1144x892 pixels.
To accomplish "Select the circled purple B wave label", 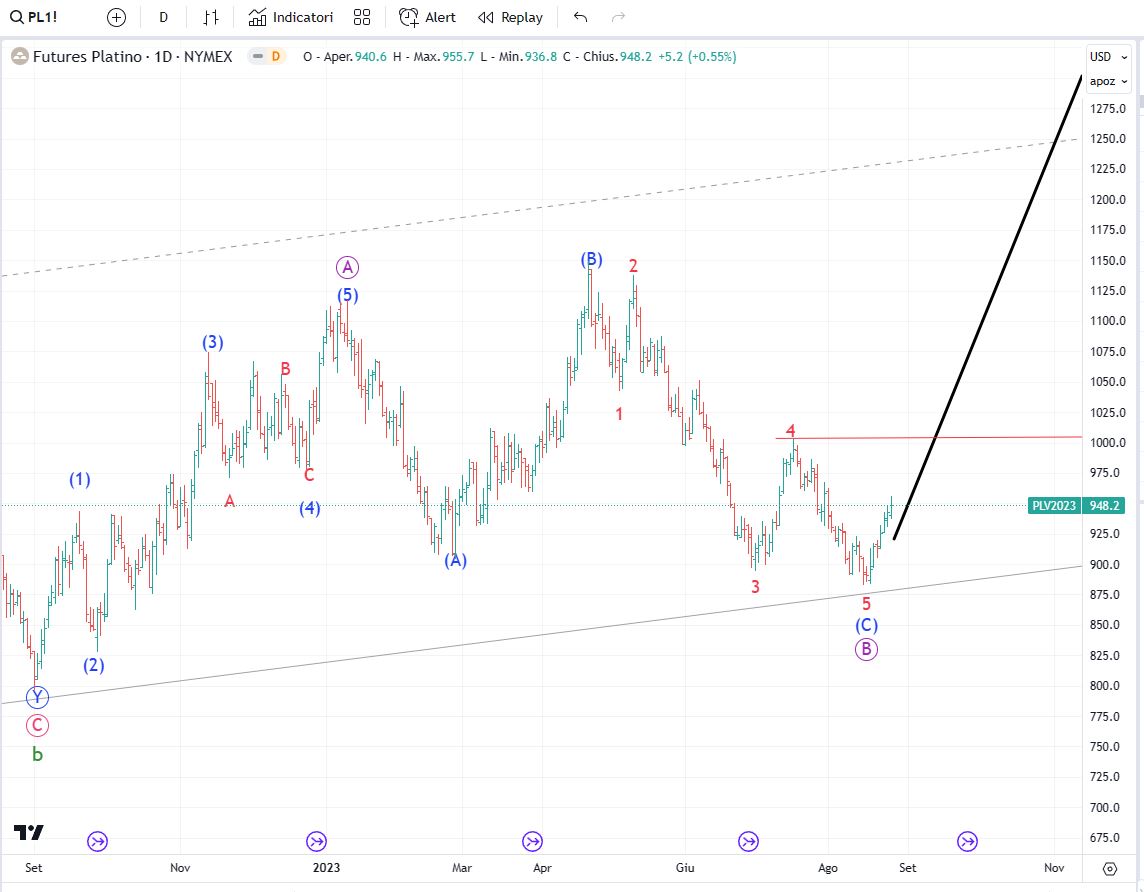I will tap(866, 649).
